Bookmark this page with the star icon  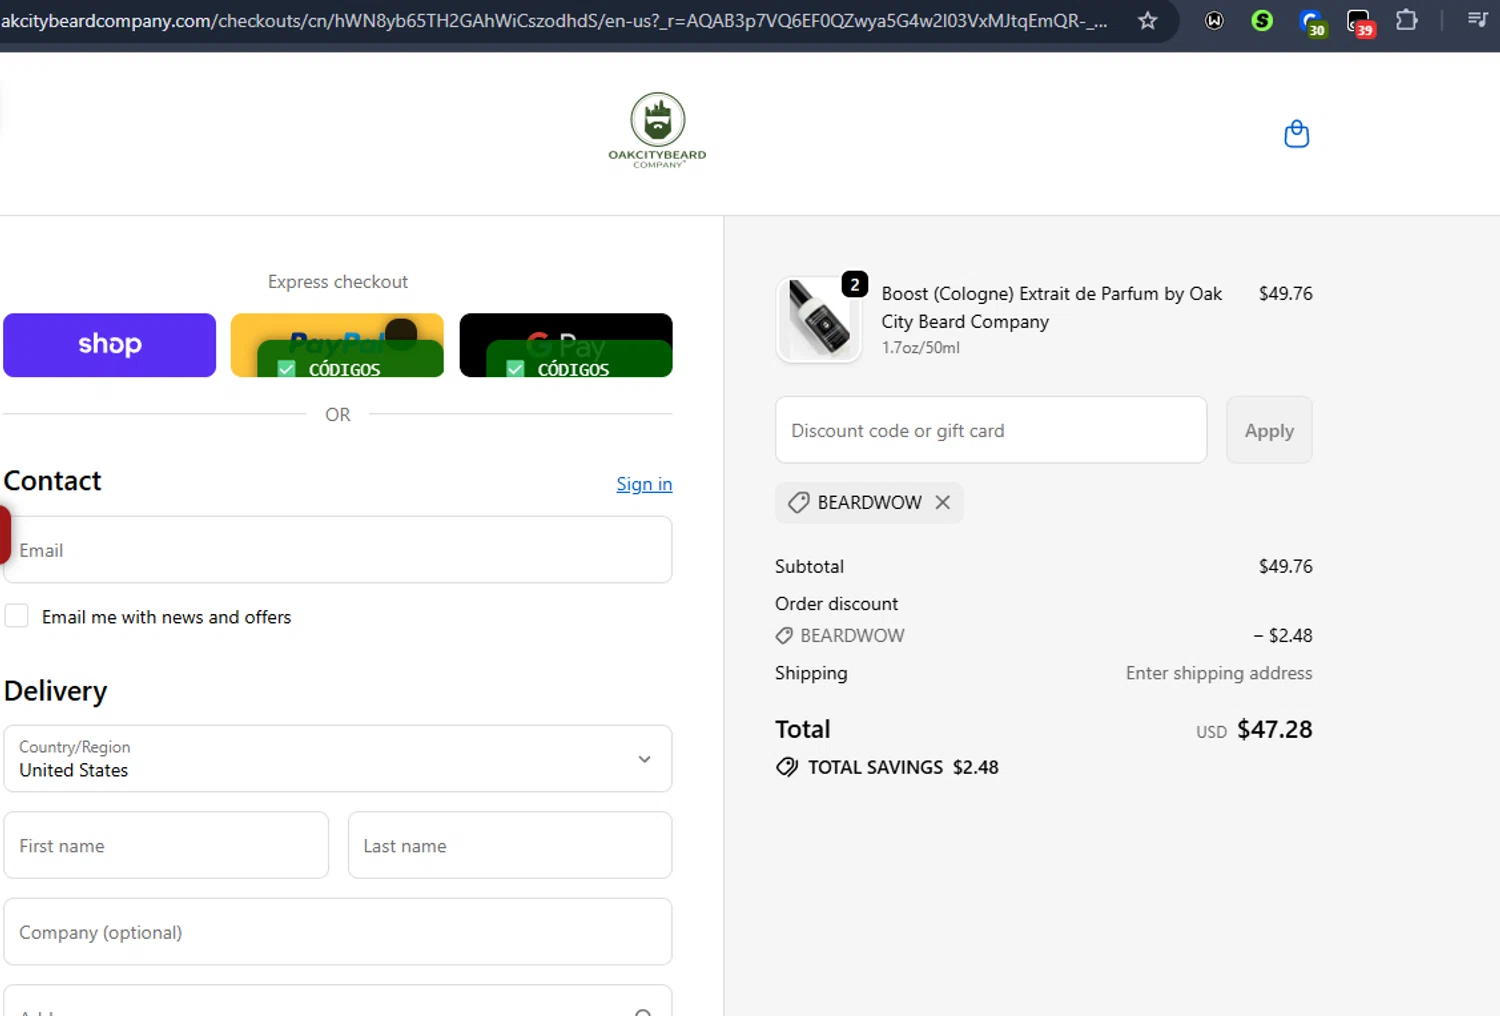(x=1147, y=20)
